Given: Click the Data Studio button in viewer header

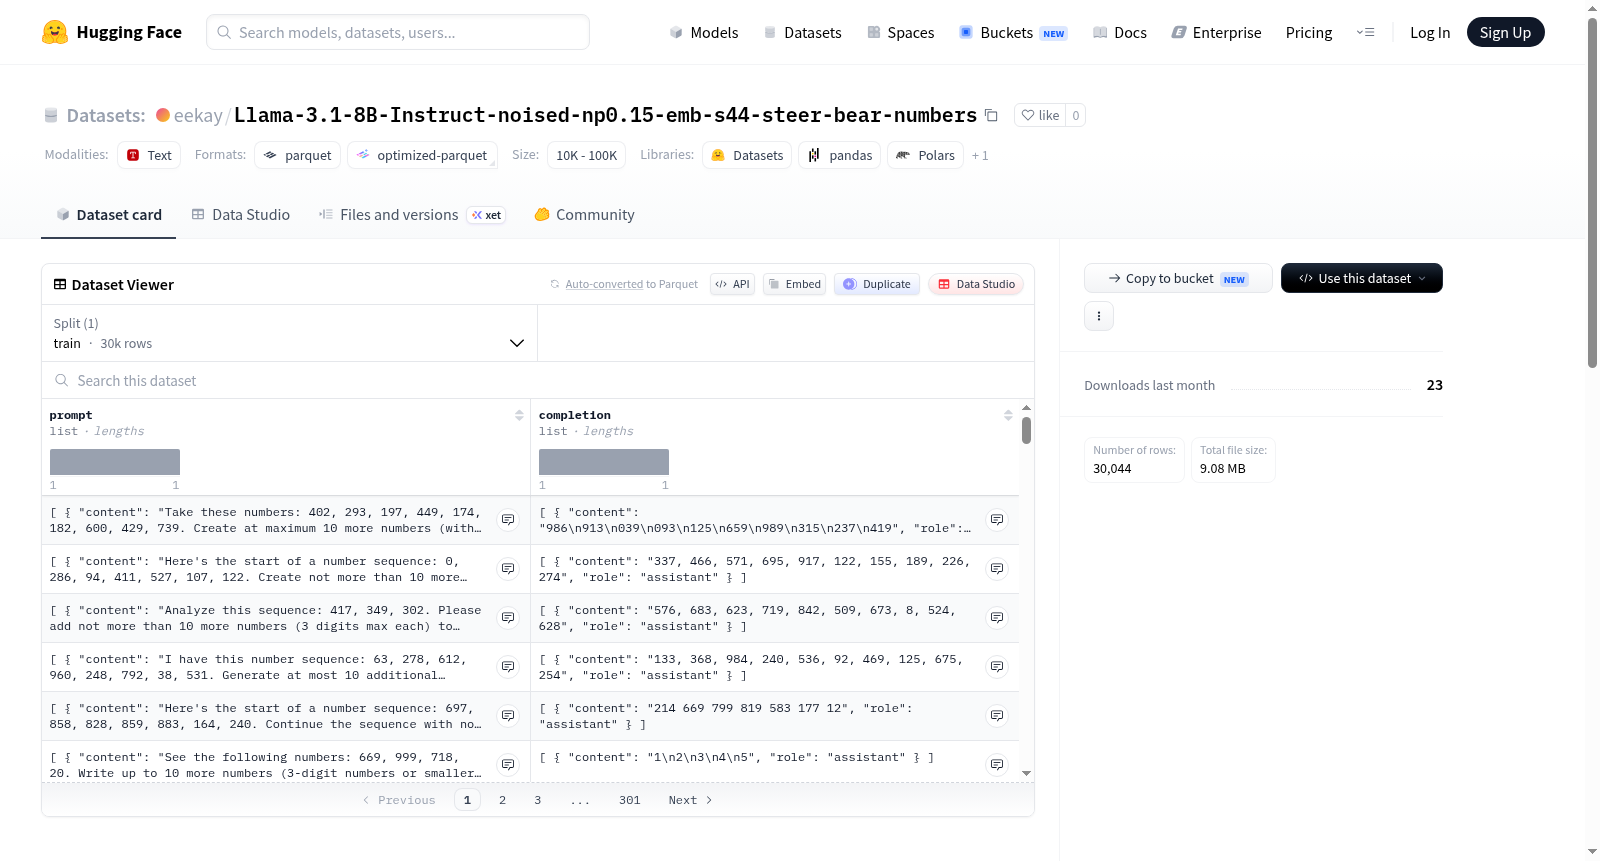Looking at the screenshot, I should pos(976,284).
